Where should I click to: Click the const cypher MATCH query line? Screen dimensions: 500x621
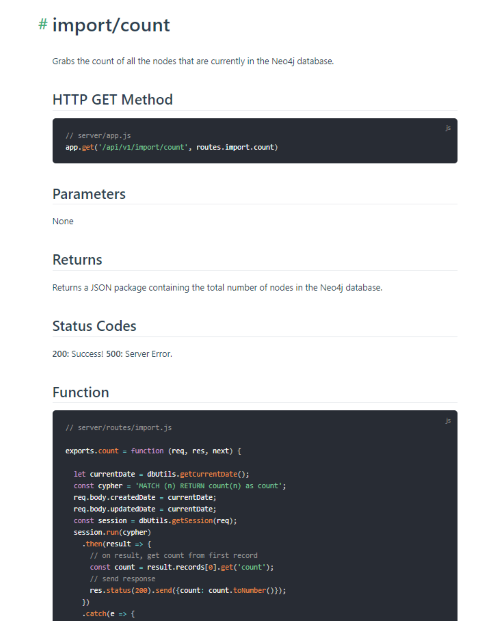click(x=179, y=486)
